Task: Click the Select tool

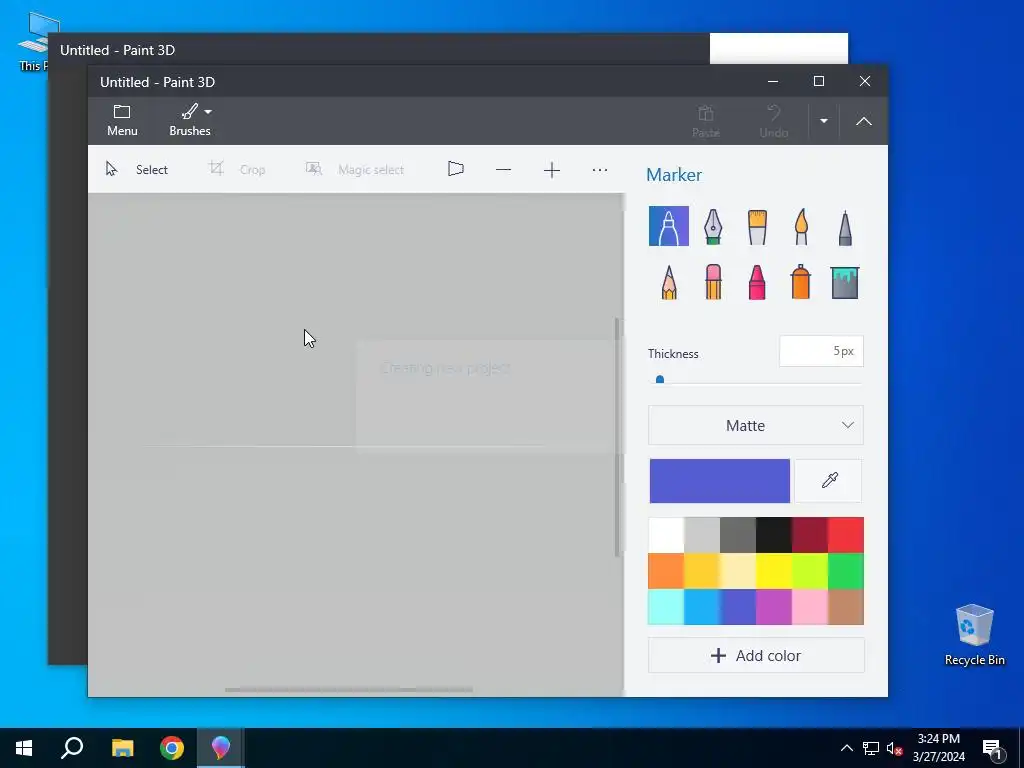Action: (x=137, y=170)
